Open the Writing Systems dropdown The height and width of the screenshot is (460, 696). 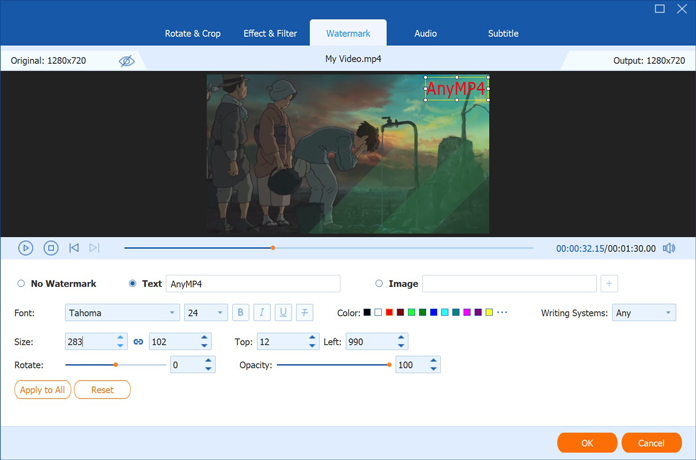pos(644,313)
